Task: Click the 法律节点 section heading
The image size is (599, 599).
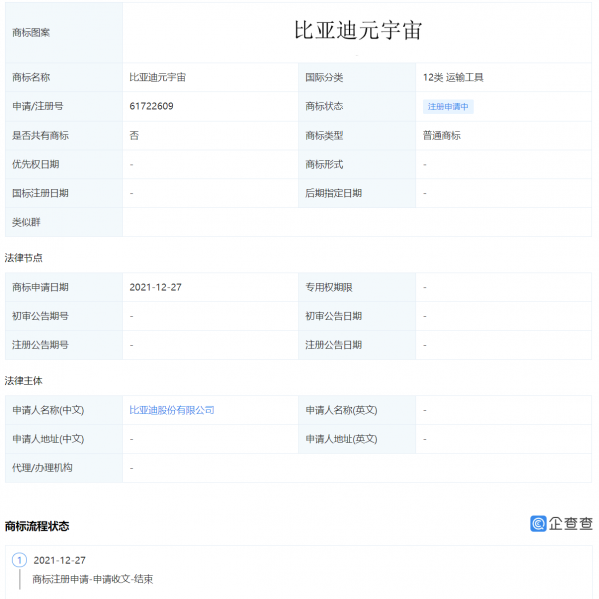Action: [x=24, y=258]
